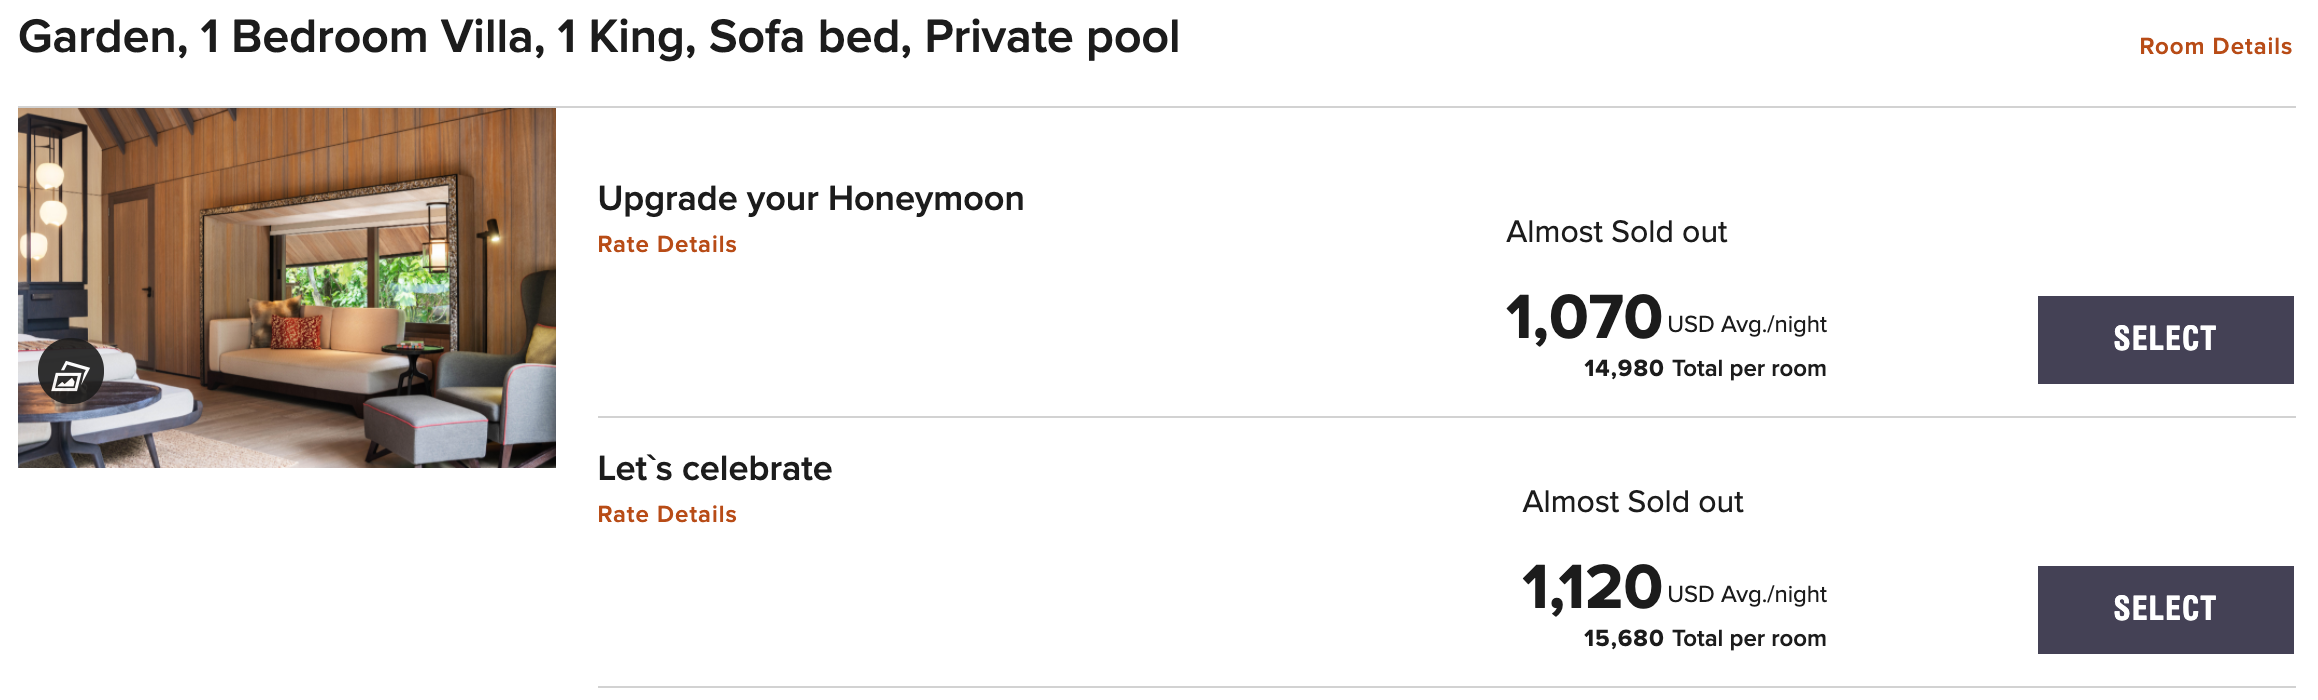This screenshot has height=700, width=2318.
Task: Click the Room Details link
Action: tap(2214, 47)
